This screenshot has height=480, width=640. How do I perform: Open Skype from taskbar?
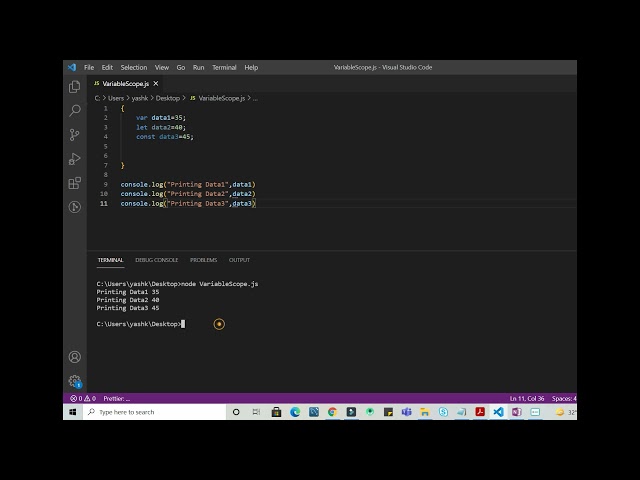click(443, 412)
